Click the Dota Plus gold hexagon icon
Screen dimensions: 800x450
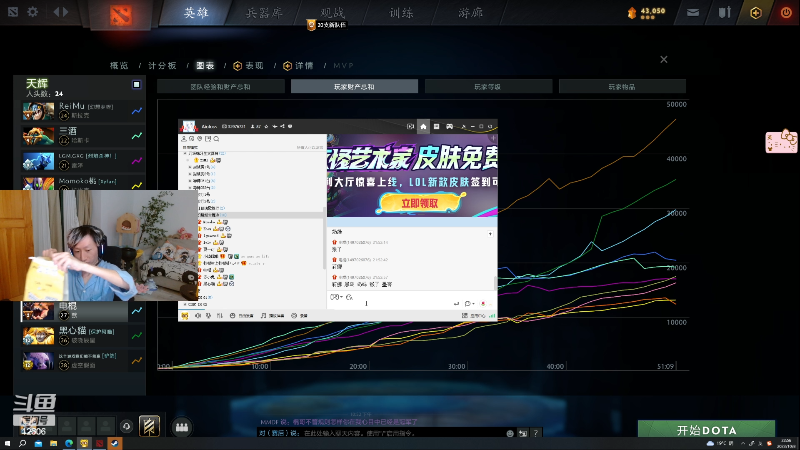(x=756, y=13)
